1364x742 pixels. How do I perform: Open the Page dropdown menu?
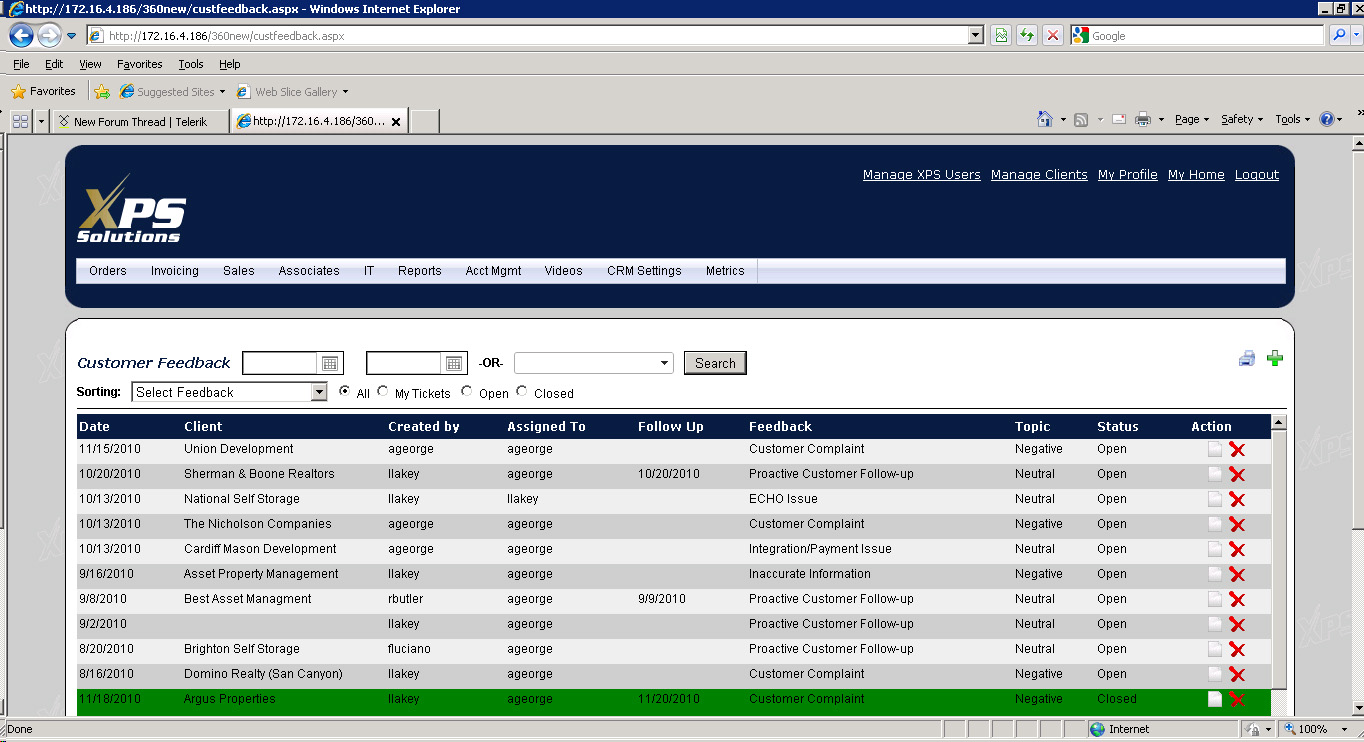1191,119
